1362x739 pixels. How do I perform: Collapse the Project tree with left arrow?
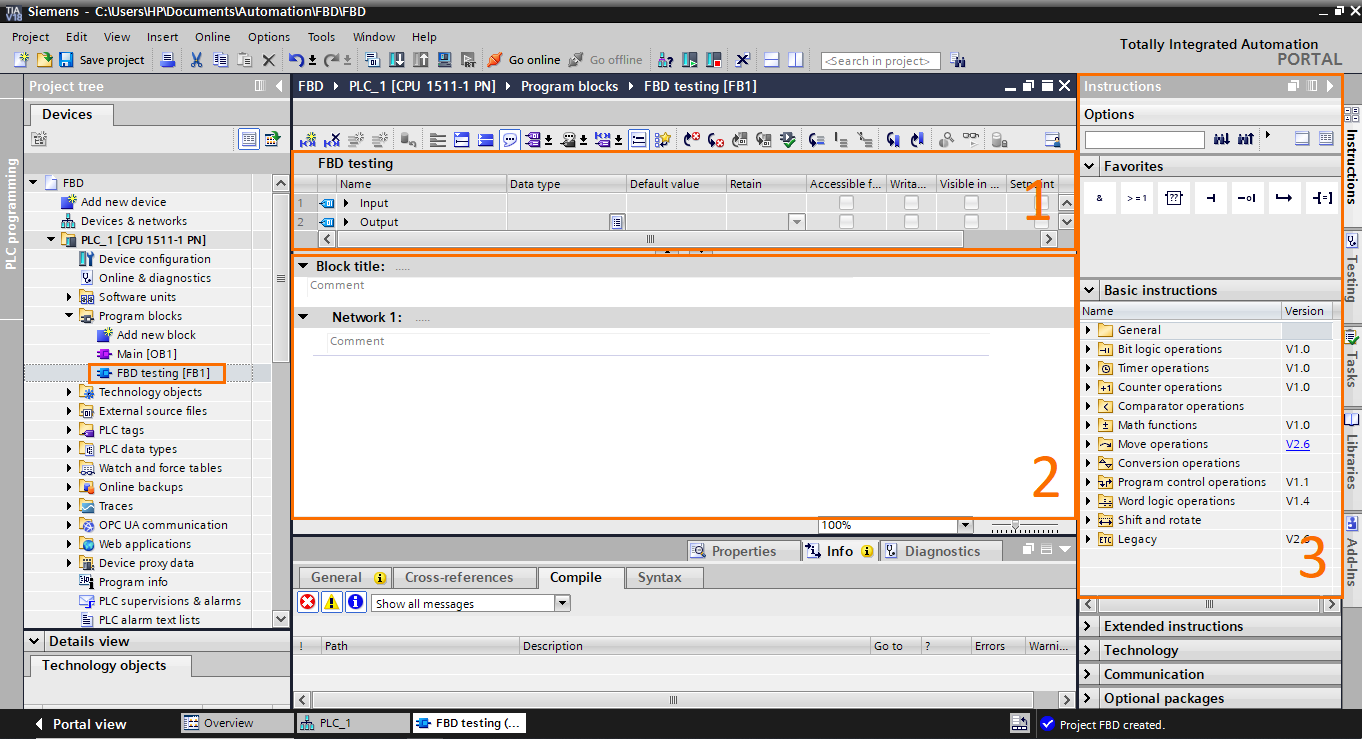point(279,86)
